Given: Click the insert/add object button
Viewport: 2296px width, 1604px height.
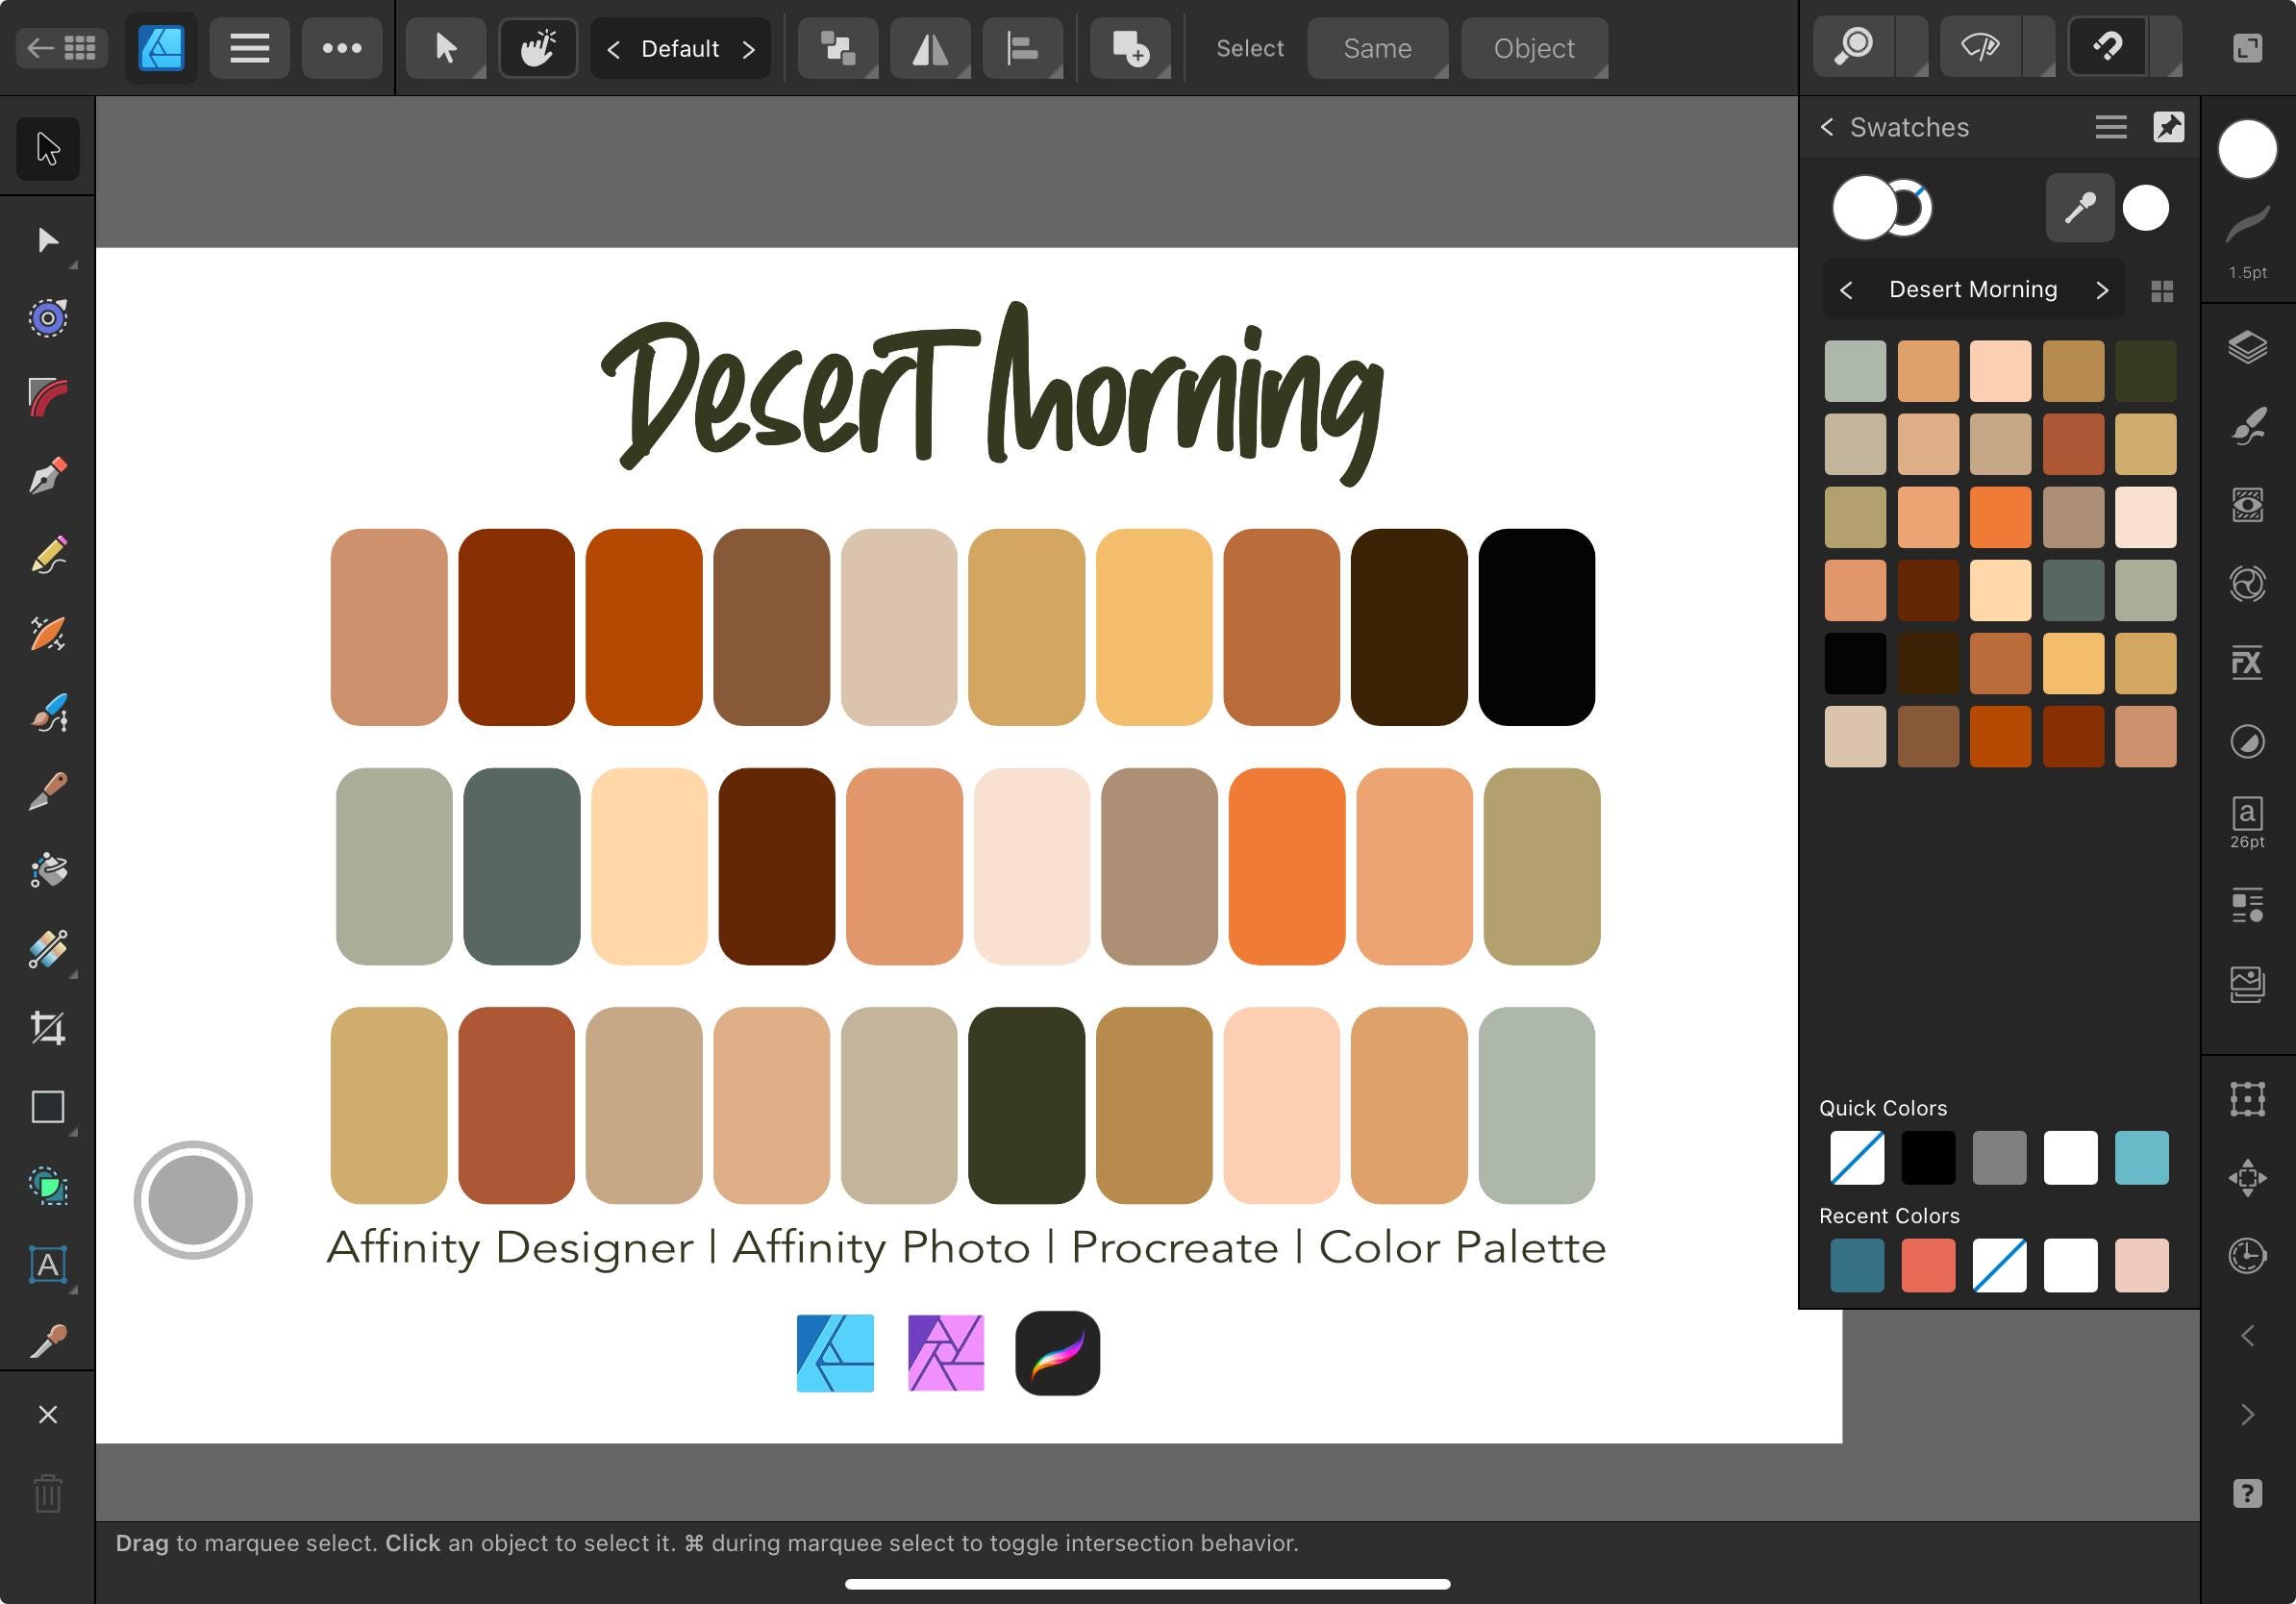Looking at the screenshot, I should click(x=1130, y=48).
